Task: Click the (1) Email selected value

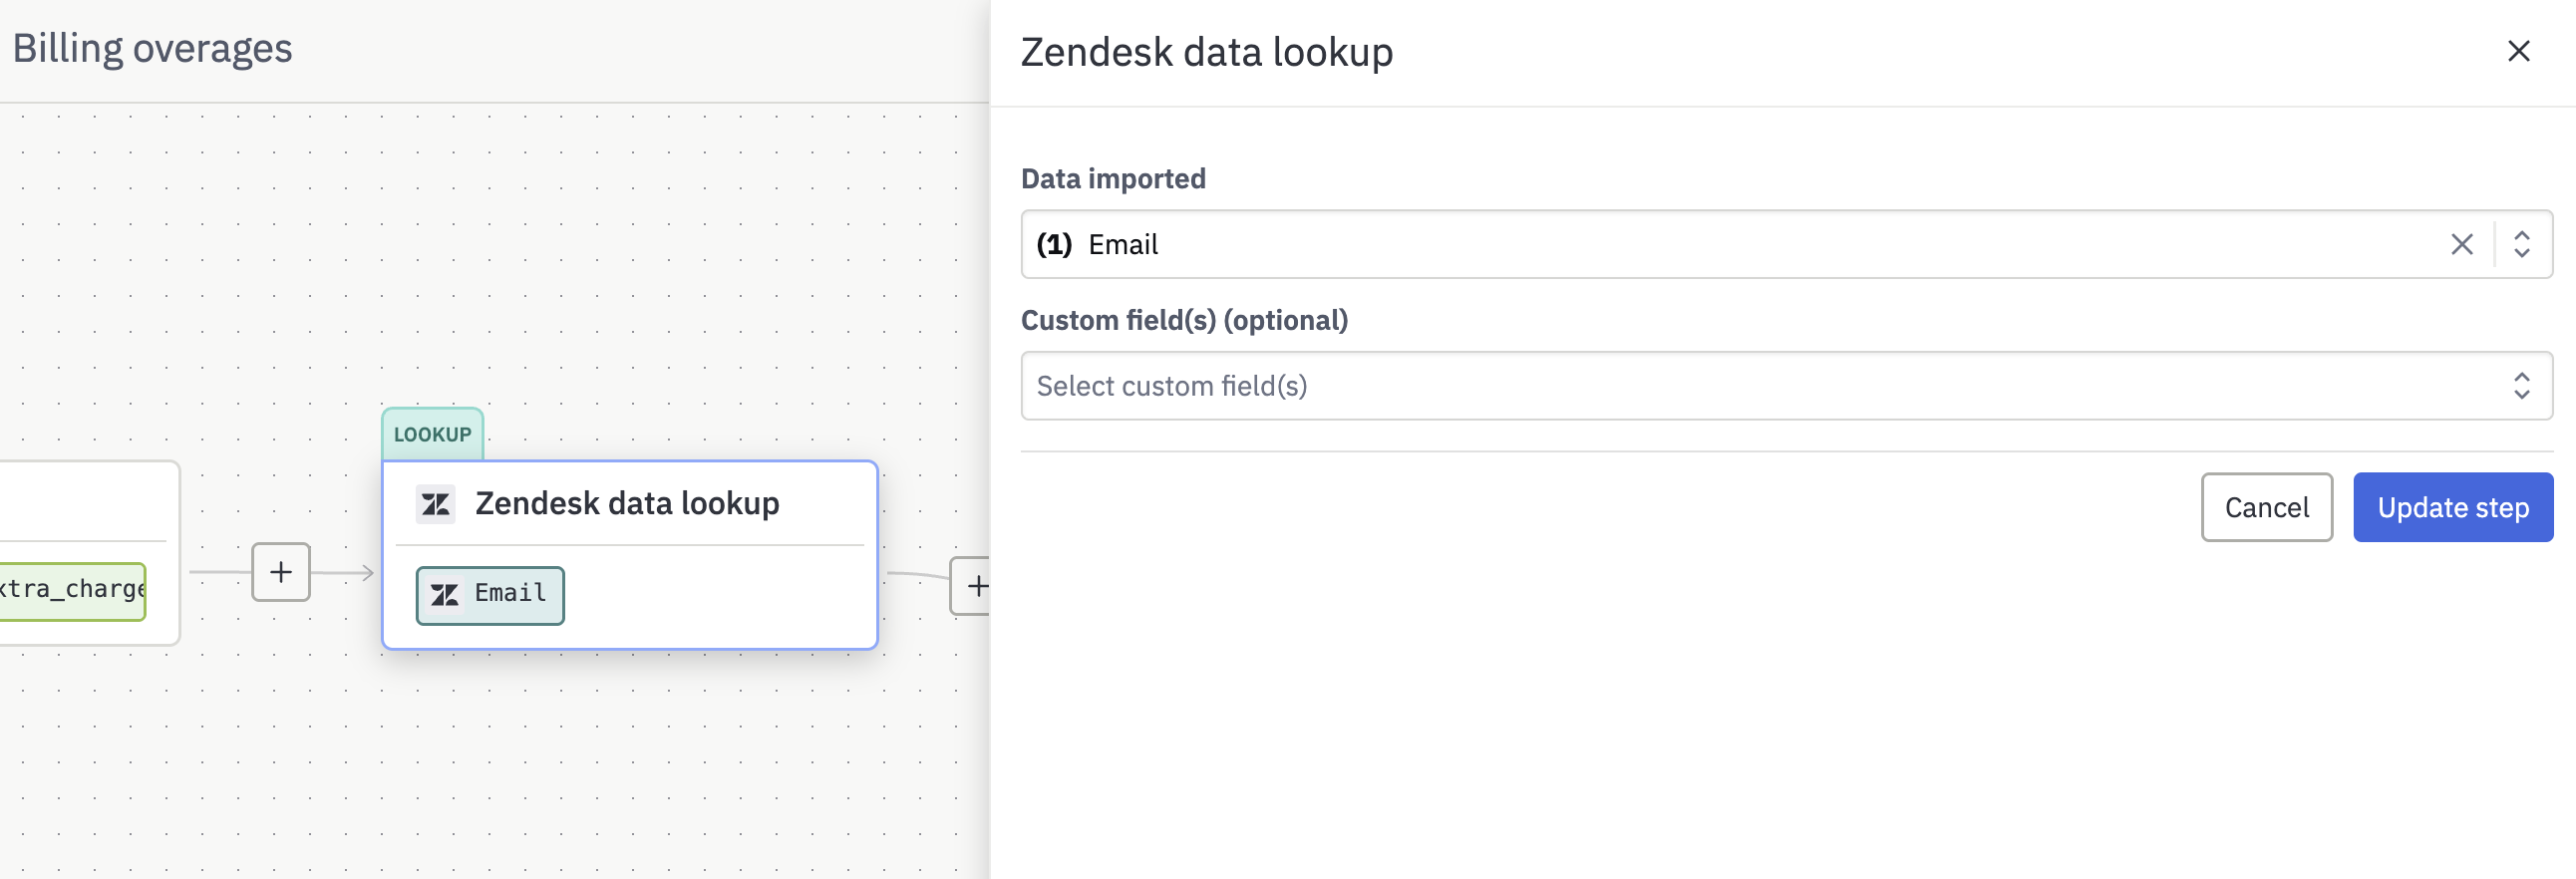Action: (1097, 244)
